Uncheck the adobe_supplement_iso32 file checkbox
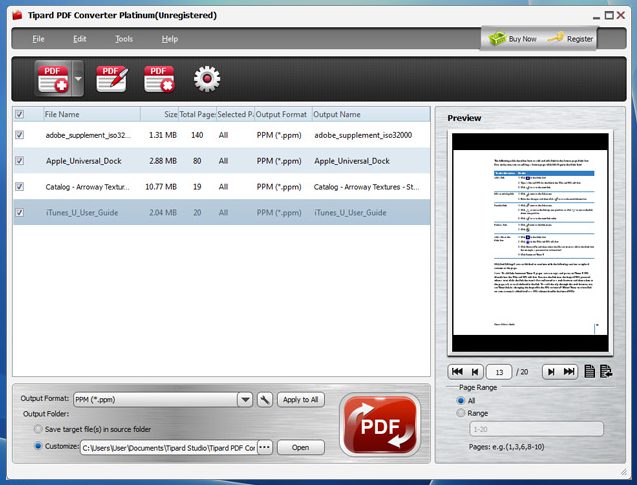The image size is (637, 485). (20, 135)
